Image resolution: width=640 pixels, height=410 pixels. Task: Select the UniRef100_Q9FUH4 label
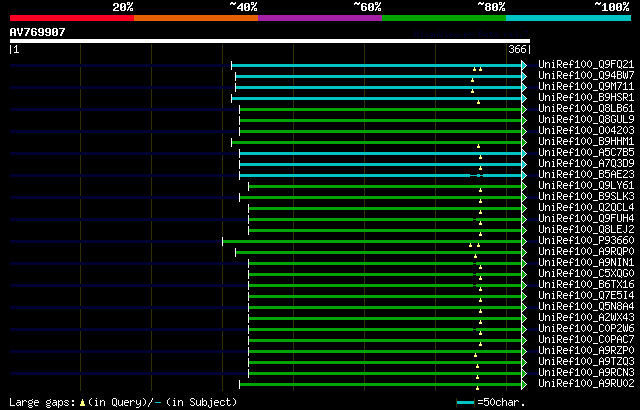click(586, 218)
